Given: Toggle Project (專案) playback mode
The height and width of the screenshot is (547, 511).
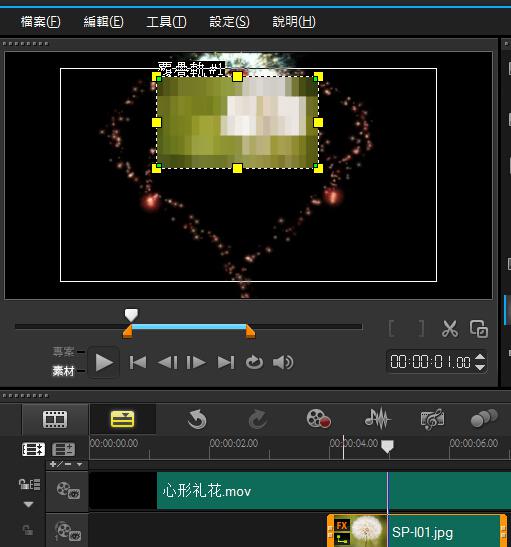Looking at the screenshot, I should point(63,352).
